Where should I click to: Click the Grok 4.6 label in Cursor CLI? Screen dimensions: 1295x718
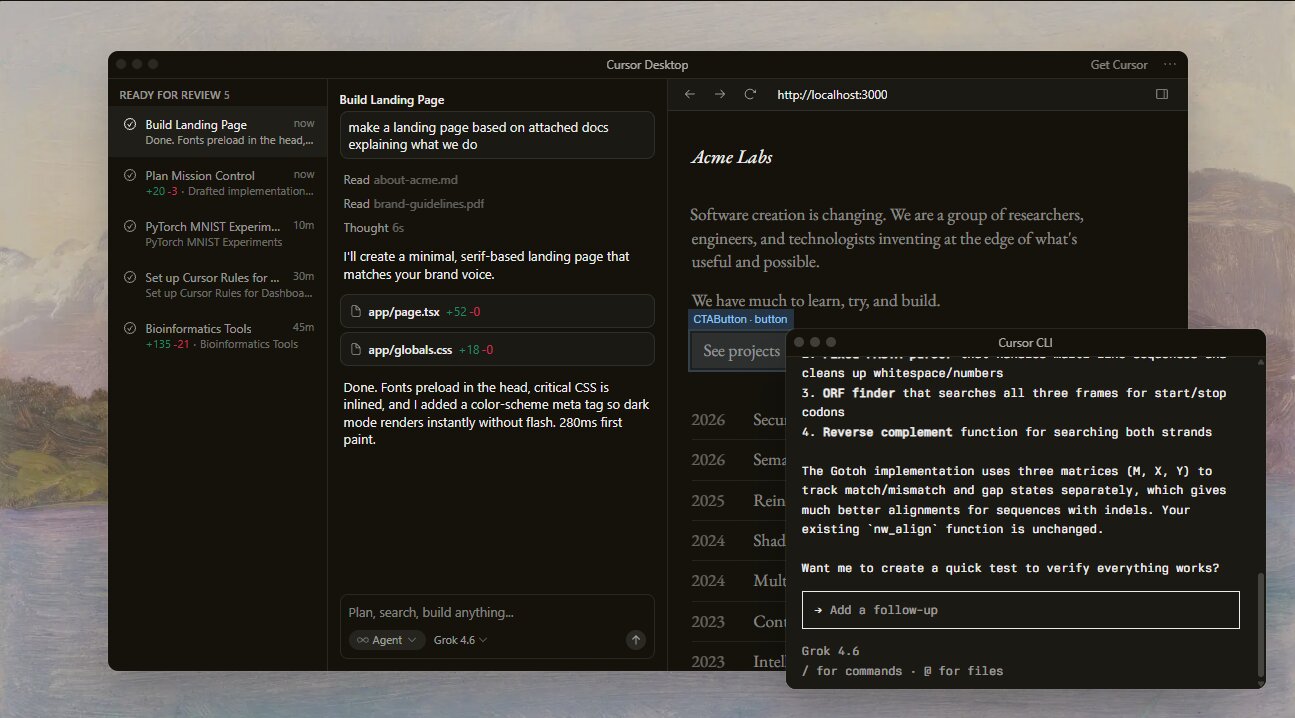click(830, 651)
